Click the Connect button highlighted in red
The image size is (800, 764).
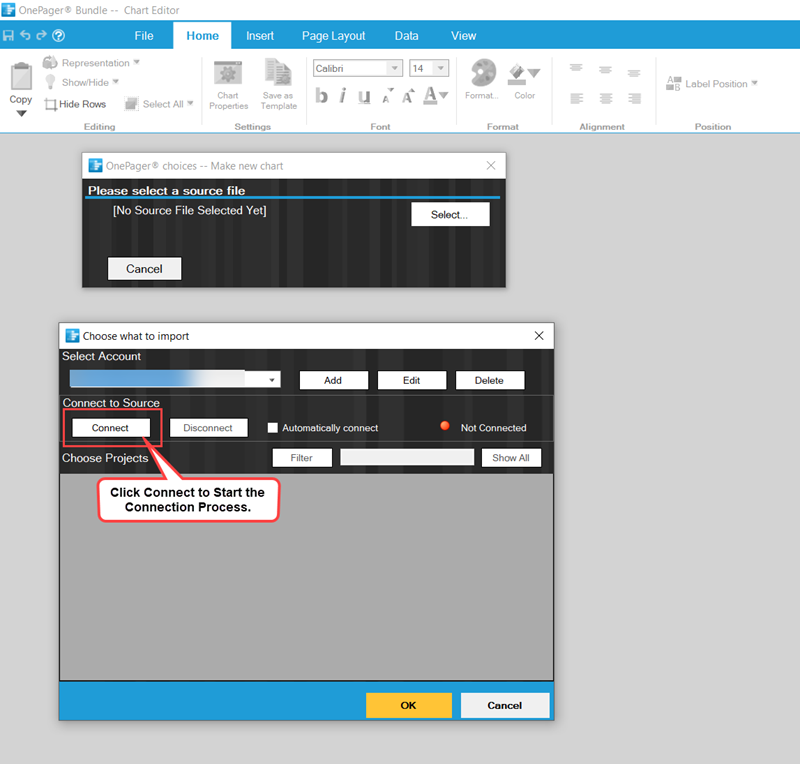(x=109, y=427)
